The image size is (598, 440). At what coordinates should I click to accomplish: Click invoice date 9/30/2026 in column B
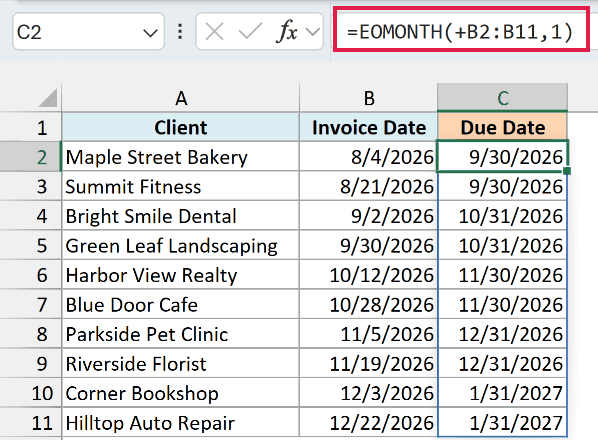369,245
